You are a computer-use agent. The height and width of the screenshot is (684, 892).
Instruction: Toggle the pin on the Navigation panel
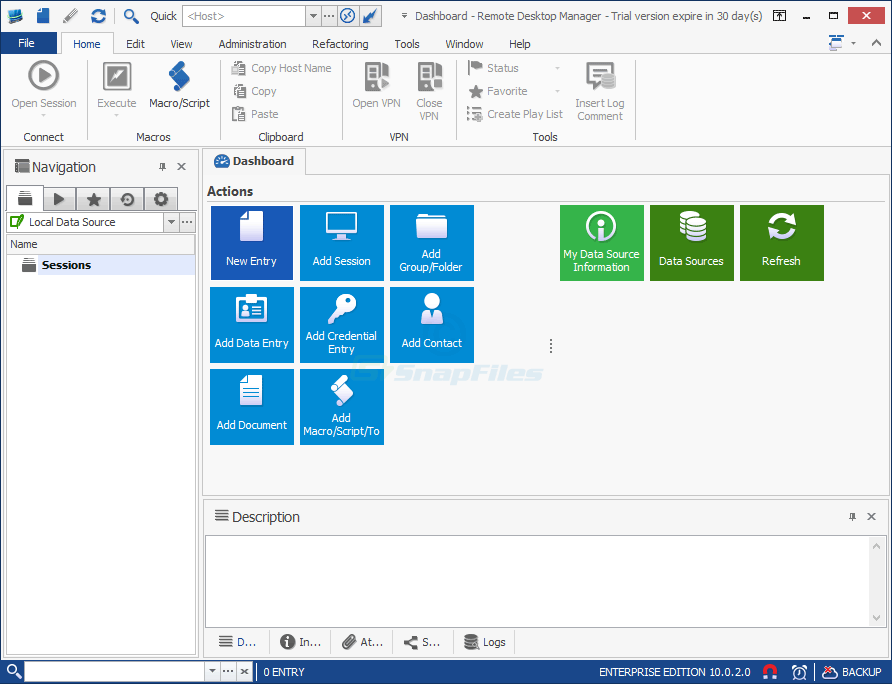click(x=161, y=166)
